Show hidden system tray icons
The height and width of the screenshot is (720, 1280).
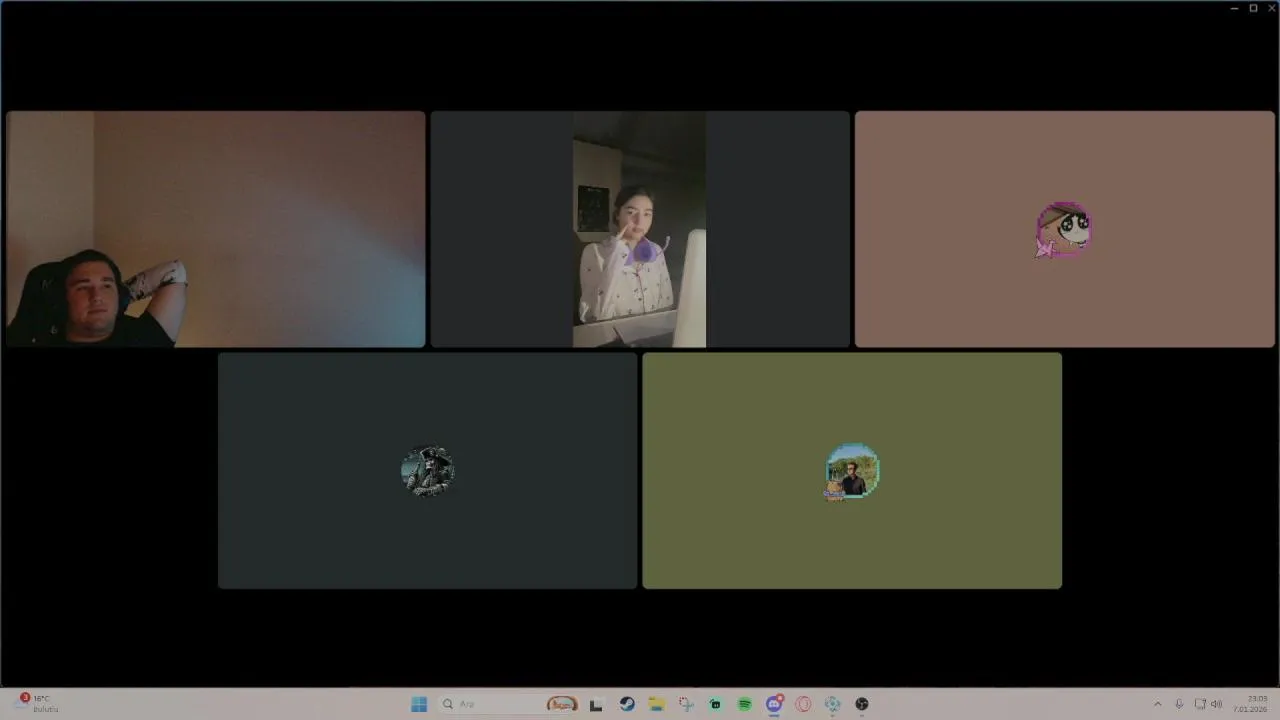click(1158, 704)
